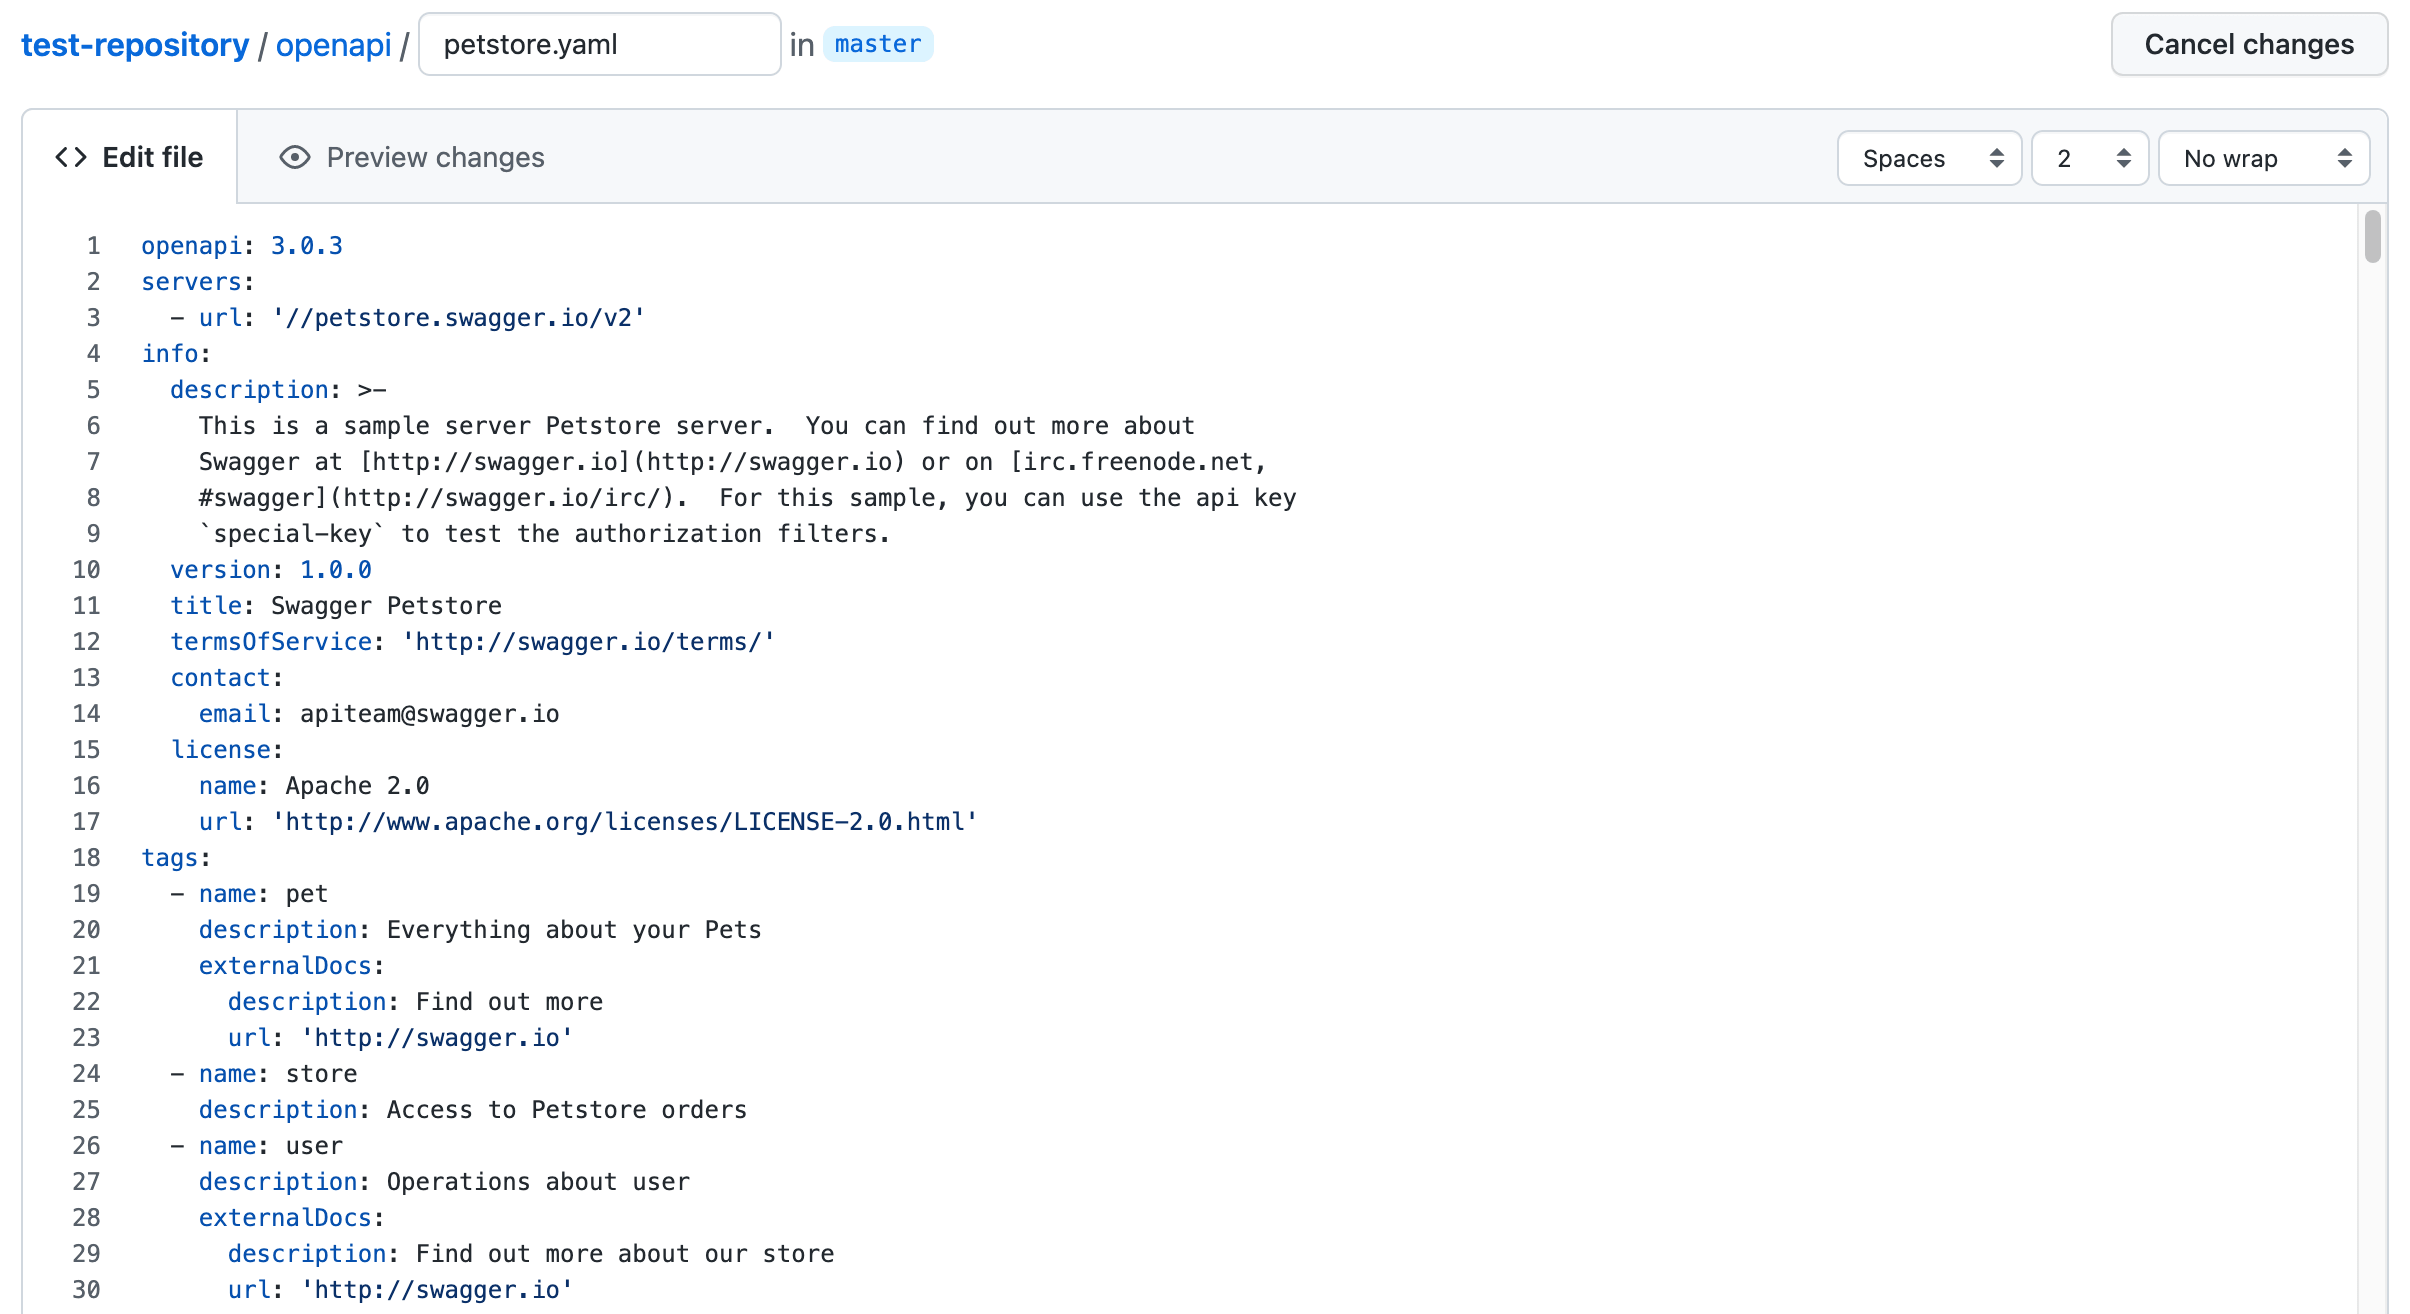Click the 'servers:' key on line 2
Image resolution: width=2410 pixels, height=1314 pixels.
198,282
